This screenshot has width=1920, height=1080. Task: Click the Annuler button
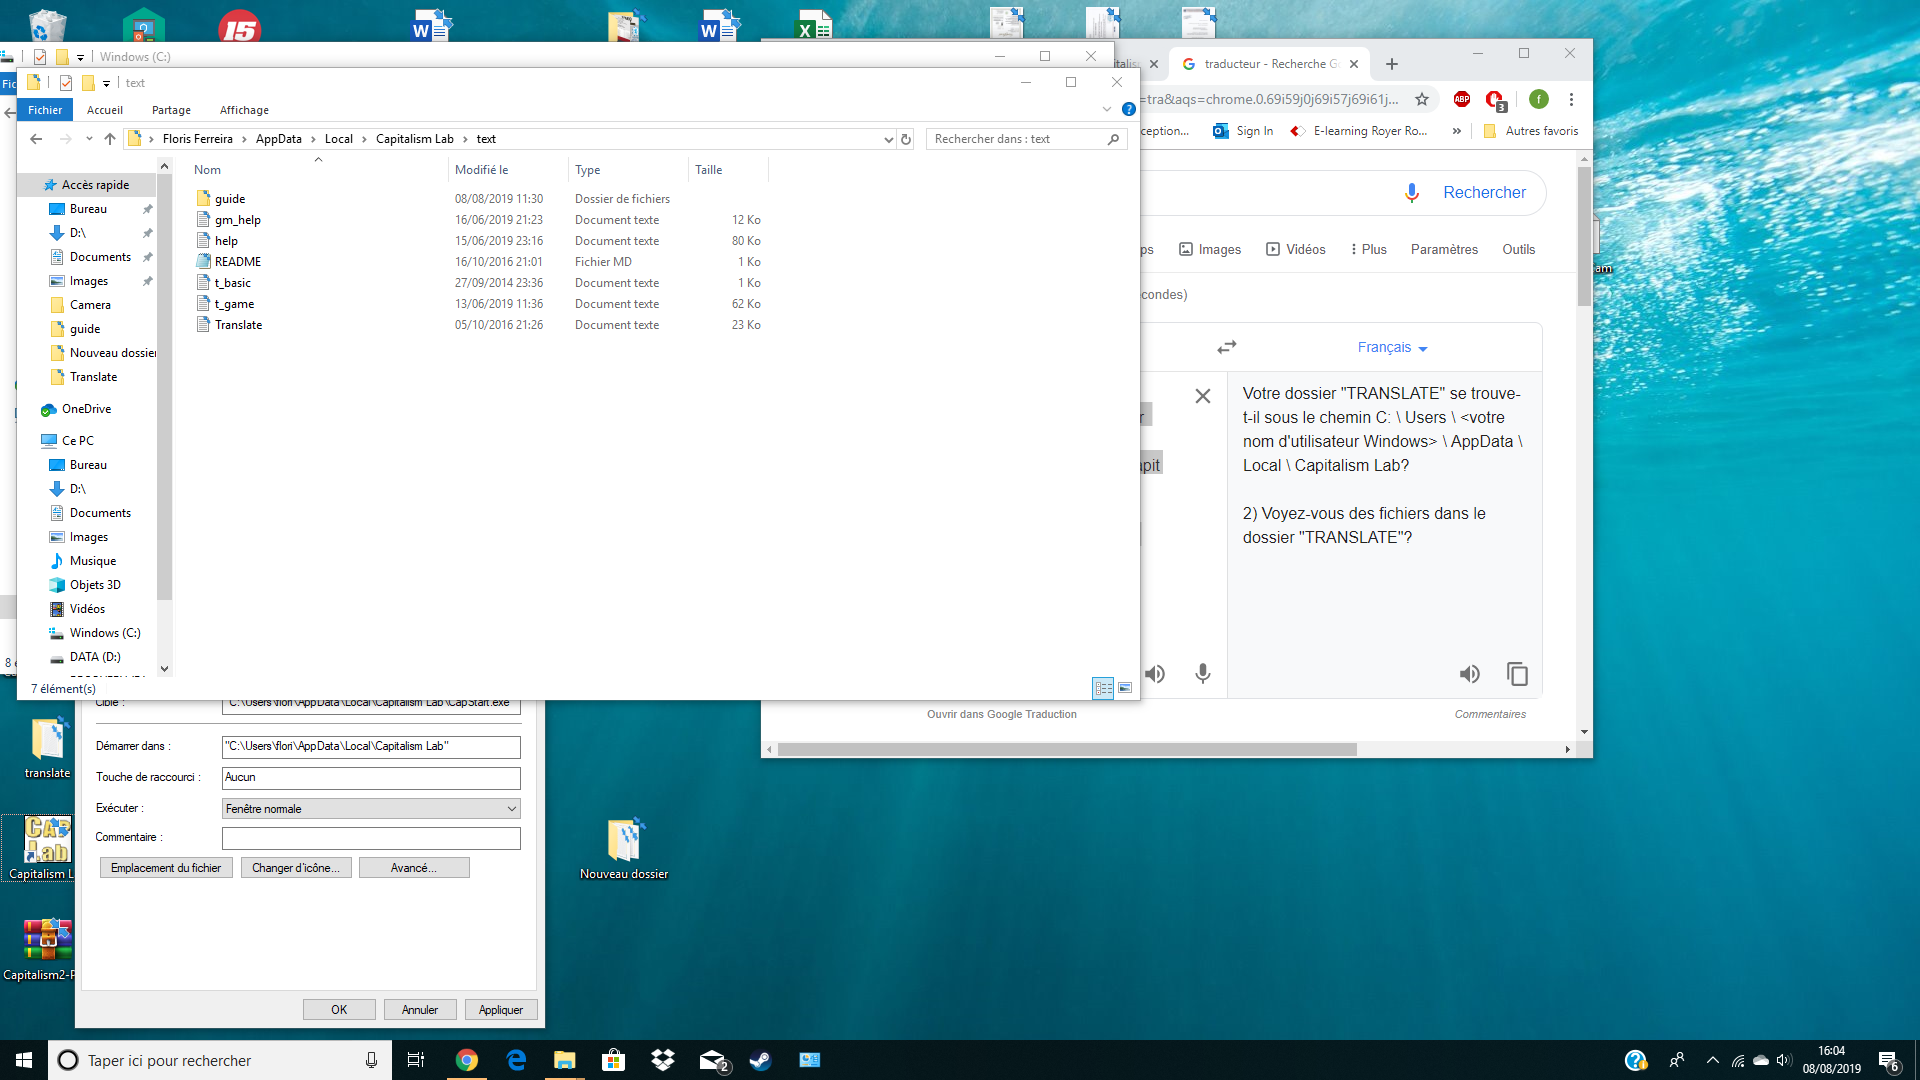pos(420,1009)
